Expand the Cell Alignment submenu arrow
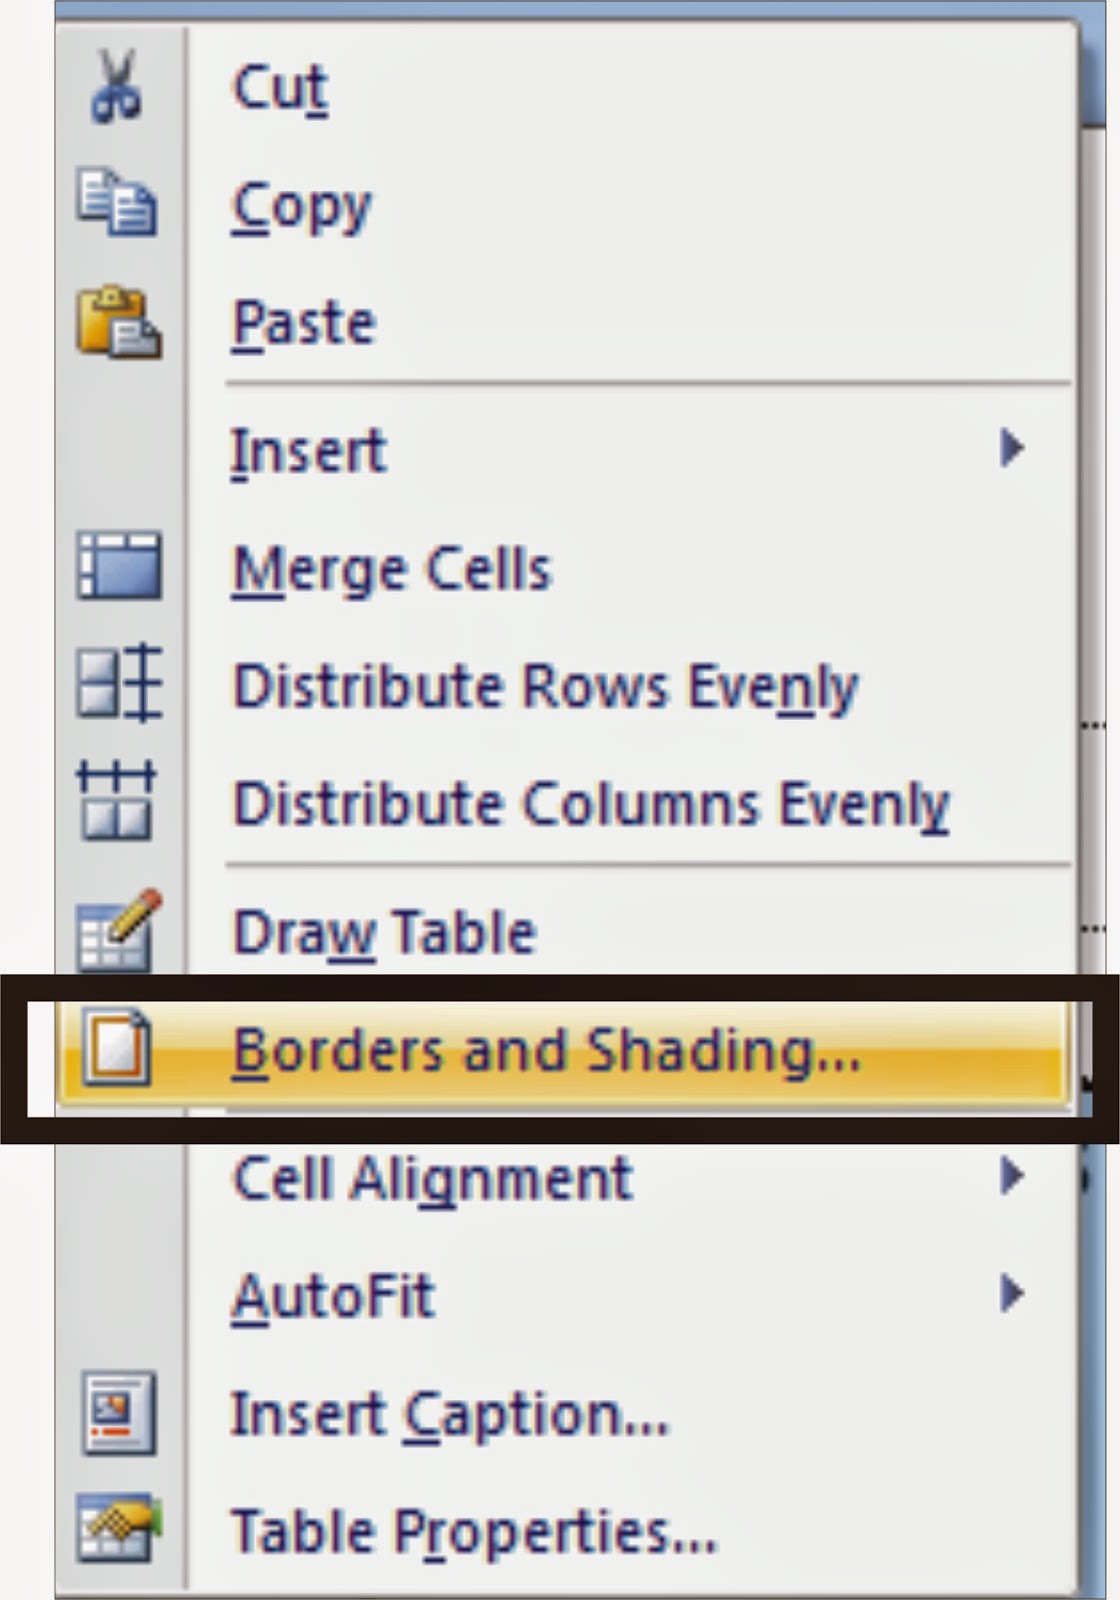Screen dimensions: 1120x1600 pos(1012,1176)
